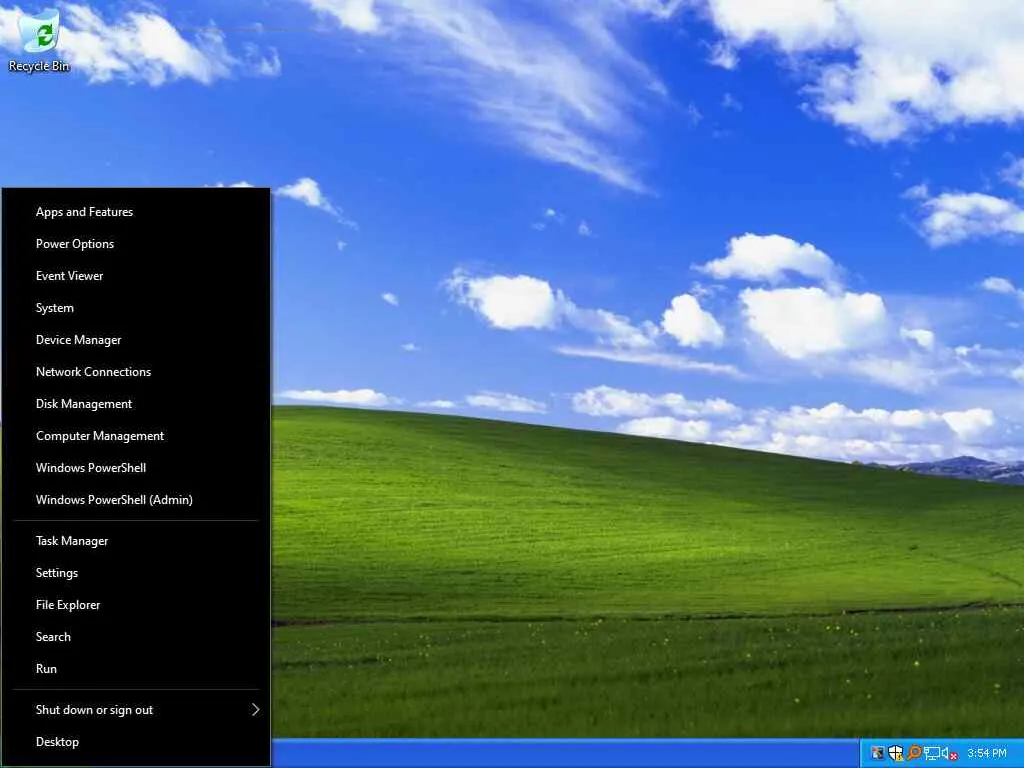1024x768 pixels.
Task: Open Settings from the menu
Action: [136, 573]
